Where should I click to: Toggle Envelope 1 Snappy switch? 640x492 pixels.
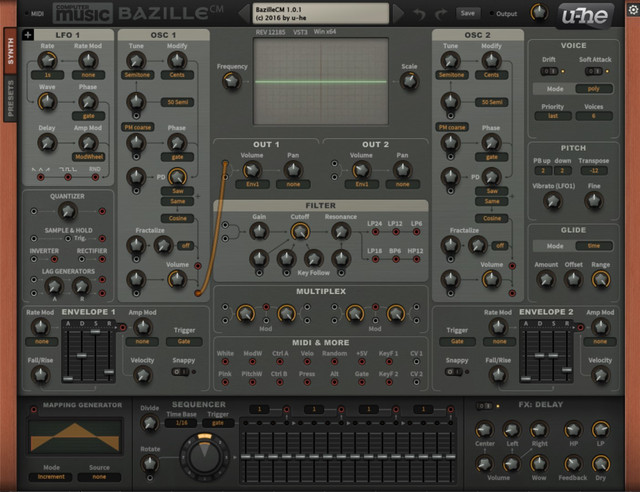[x=180, y=372]
